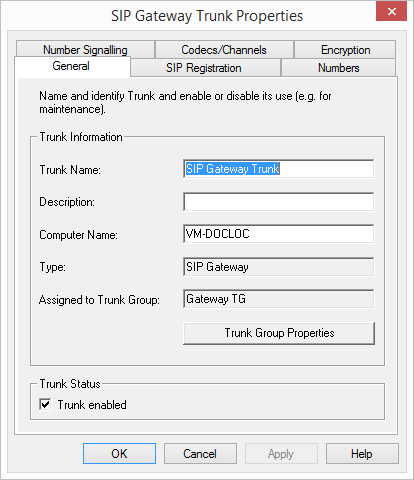
Task: Click the dialog title bar text
Action: (x=207, y=16)
